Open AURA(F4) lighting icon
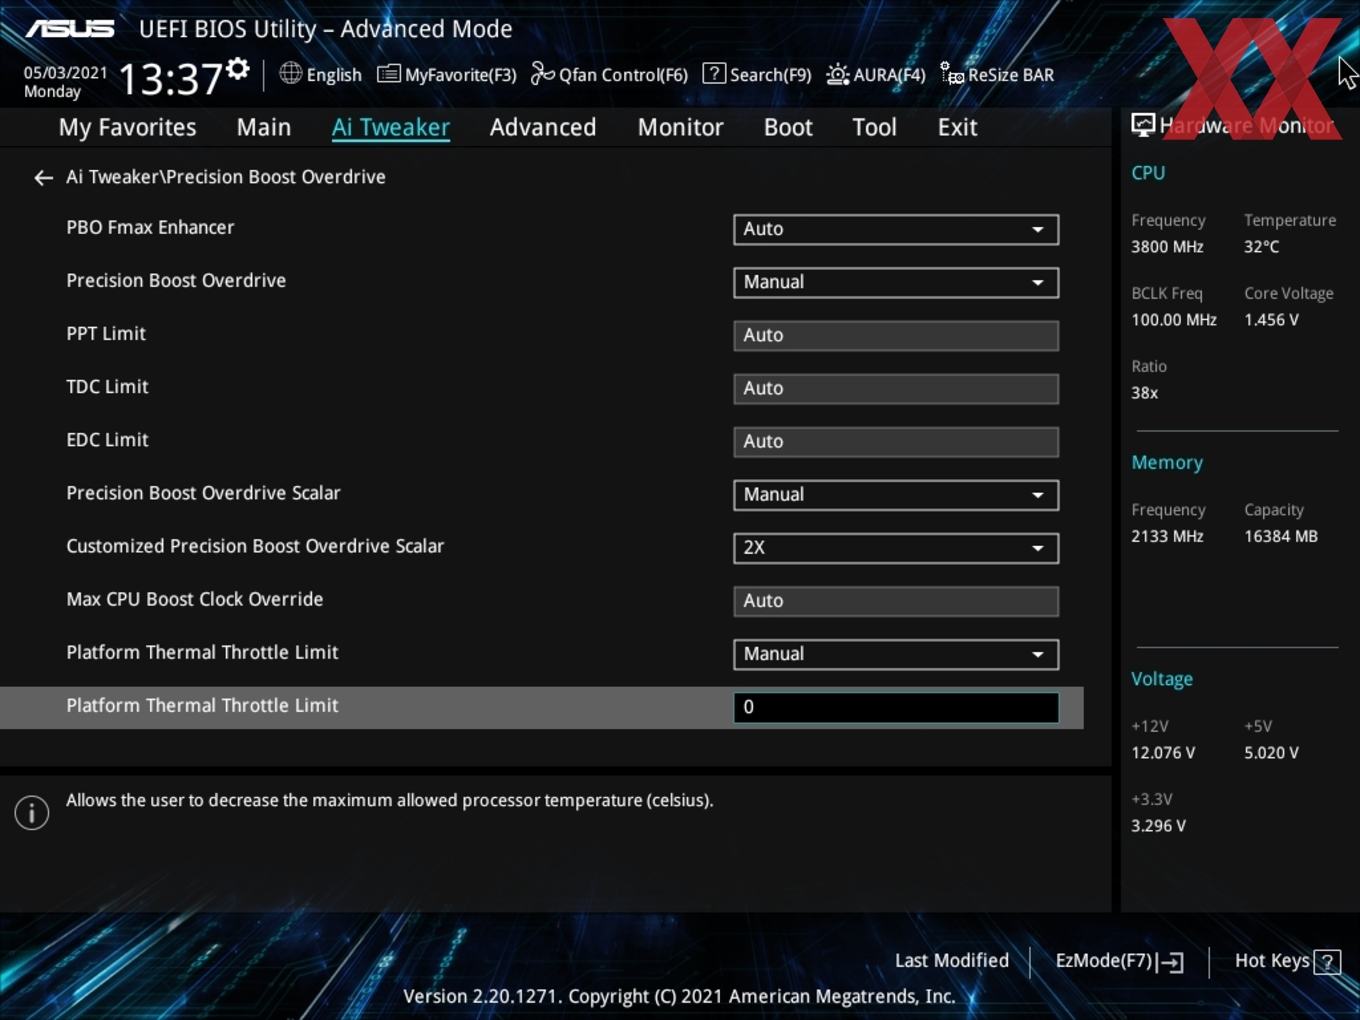The image size is (1360, 1020). 838,74
